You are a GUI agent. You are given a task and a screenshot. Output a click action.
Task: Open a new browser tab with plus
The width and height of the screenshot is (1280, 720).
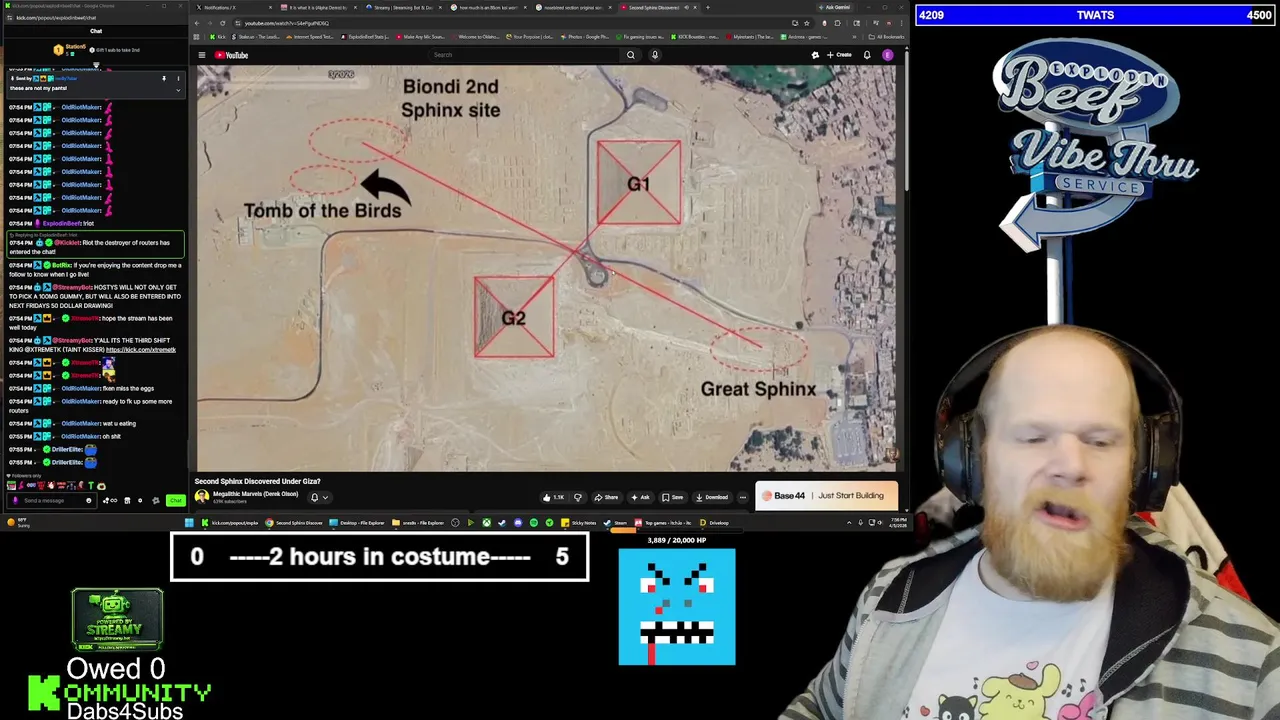(x=707, y=7)
